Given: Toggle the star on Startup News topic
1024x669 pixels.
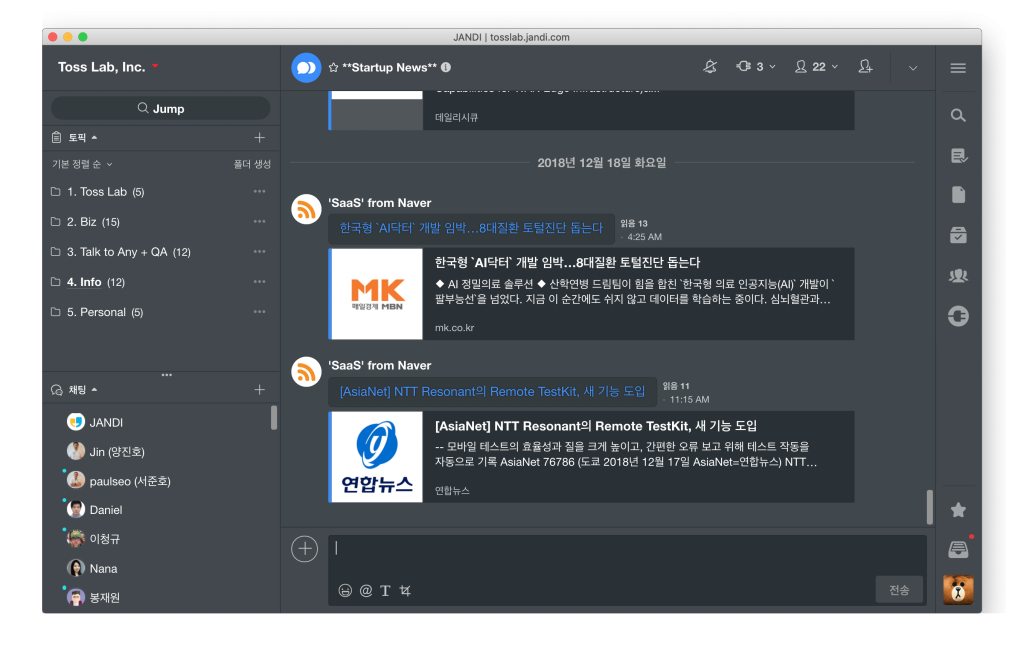Looking at the screenshot, I should pyautogui.click(x=333, y=67).
